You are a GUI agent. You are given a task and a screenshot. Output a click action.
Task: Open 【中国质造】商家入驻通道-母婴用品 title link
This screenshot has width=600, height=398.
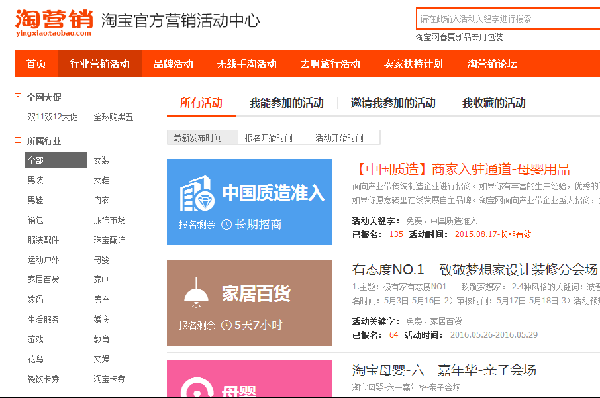[x=463, y=169]
